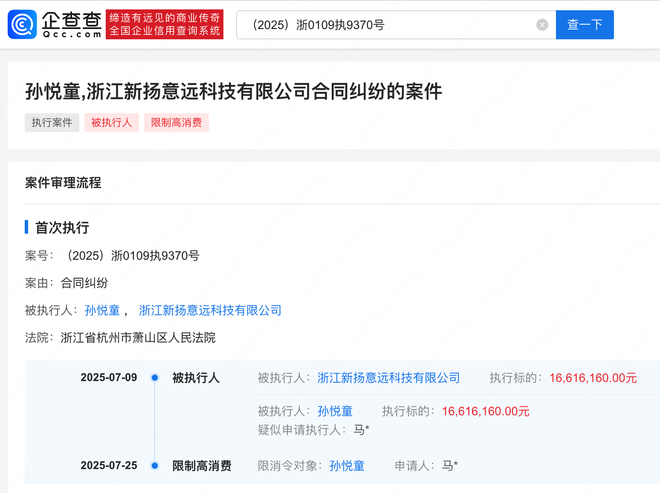Screen dimensions: 660x493
Task: Open 浙江新扬意远科技有限公司 link in the summary row
Action: (x=210, y=311)
